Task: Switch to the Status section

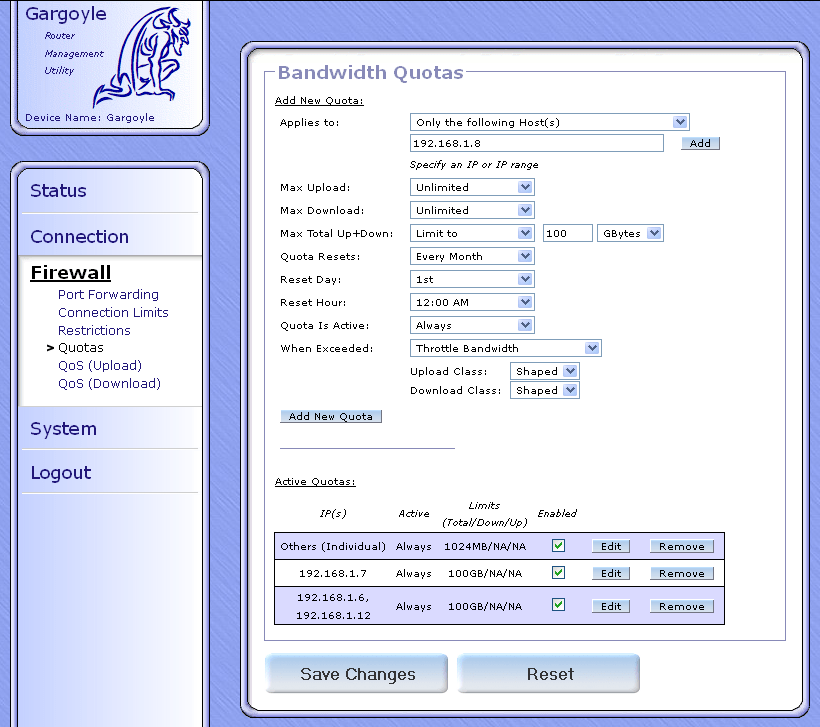Action: [57, 191]
